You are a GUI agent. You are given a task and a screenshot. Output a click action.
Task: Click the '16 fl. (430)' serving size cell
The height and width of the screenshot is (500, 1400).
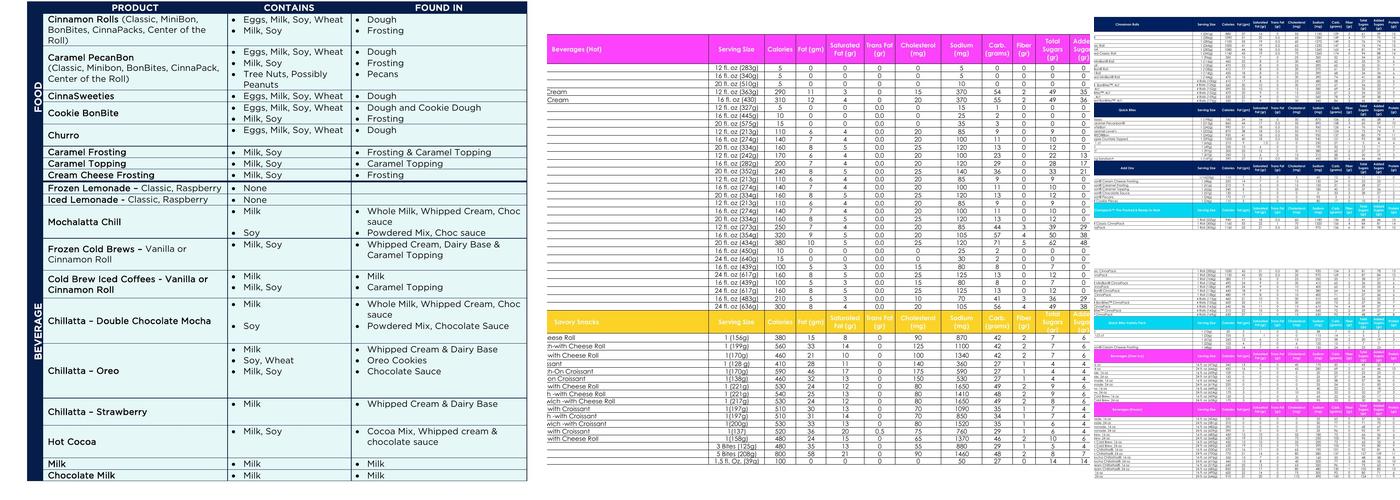click(x=736, y=99)
